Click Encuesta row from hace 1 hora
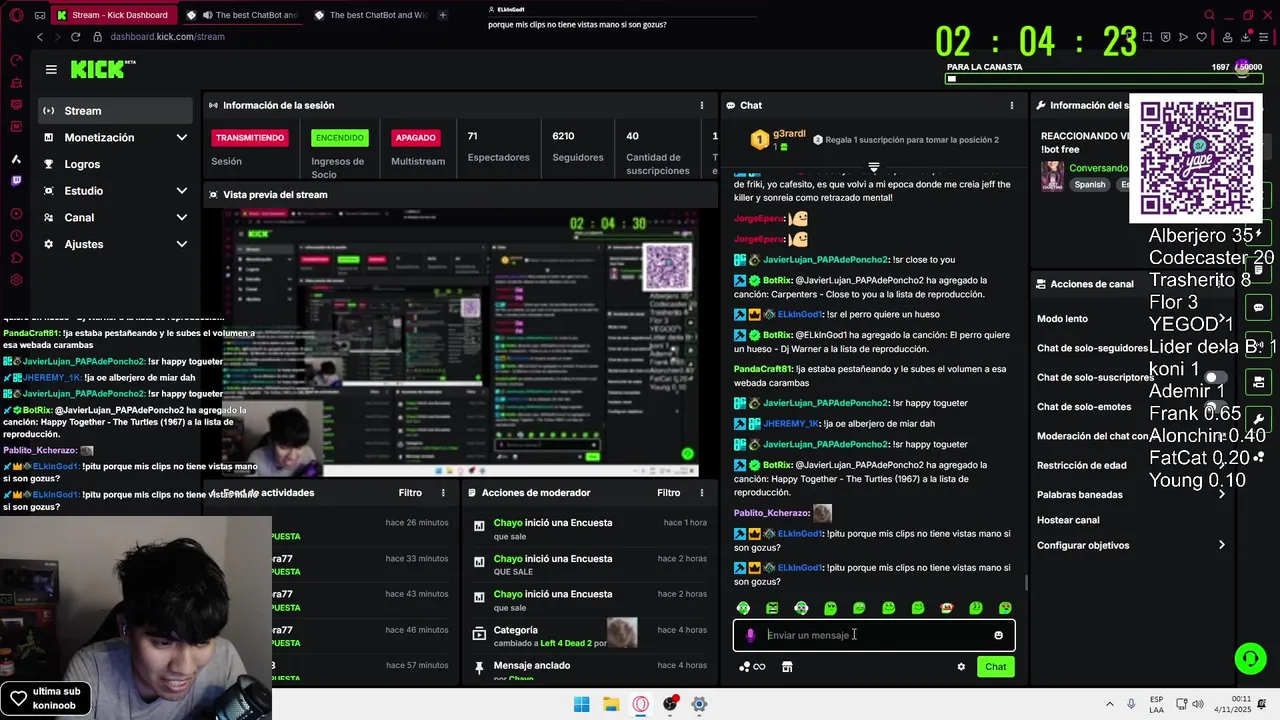The image size is (1280, 720). [590, 529]
